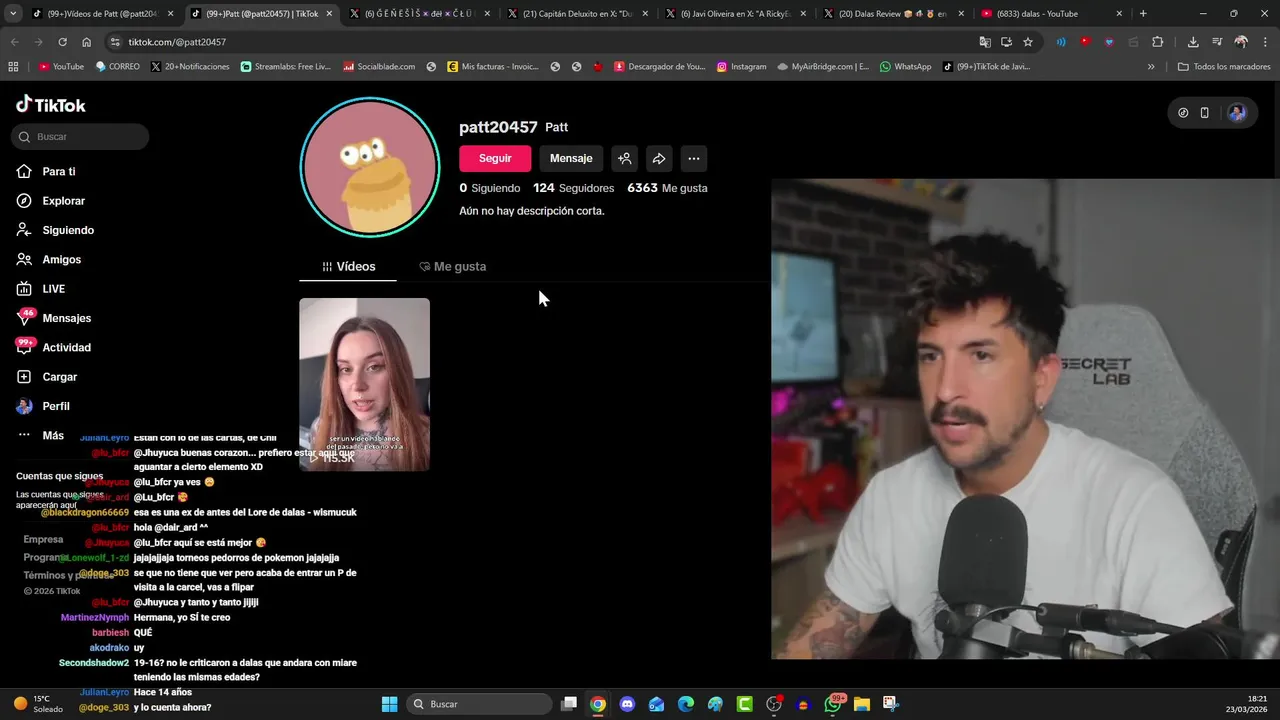Switch to the Javi Oliveira X tab
The image size is (1280, 720).
[x=735, y=14]
